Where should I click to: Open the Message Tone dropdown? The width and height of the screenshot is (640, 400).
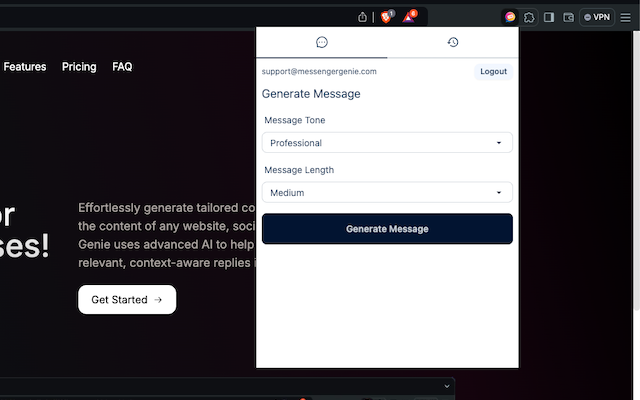(x=387, y=142)
